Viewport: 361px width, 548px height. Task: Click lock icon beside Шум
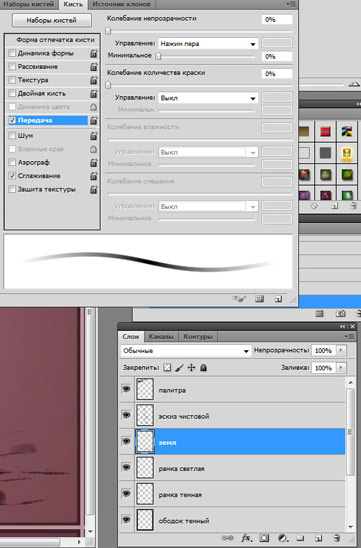pyautogui.click(x=94, y=136)
